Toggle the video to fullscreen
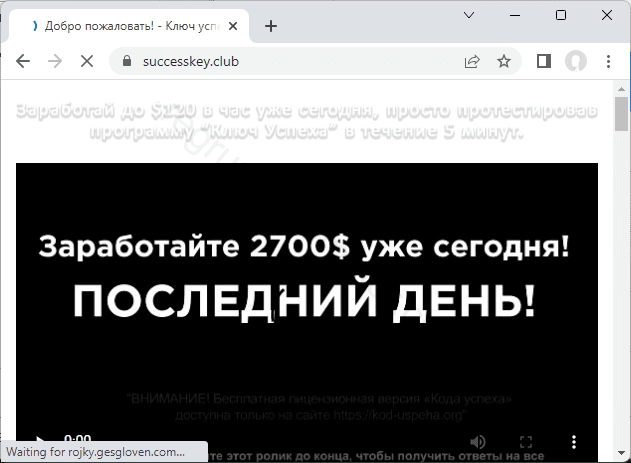 (526, 441)
